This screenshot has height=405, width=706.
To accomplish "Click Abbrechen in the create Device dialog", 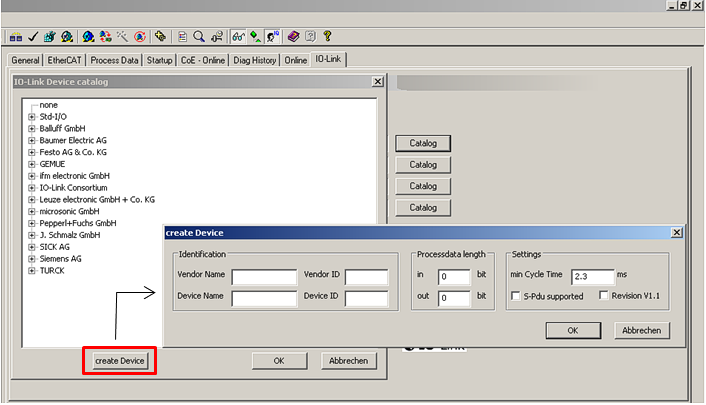I will tap(642, 330).
